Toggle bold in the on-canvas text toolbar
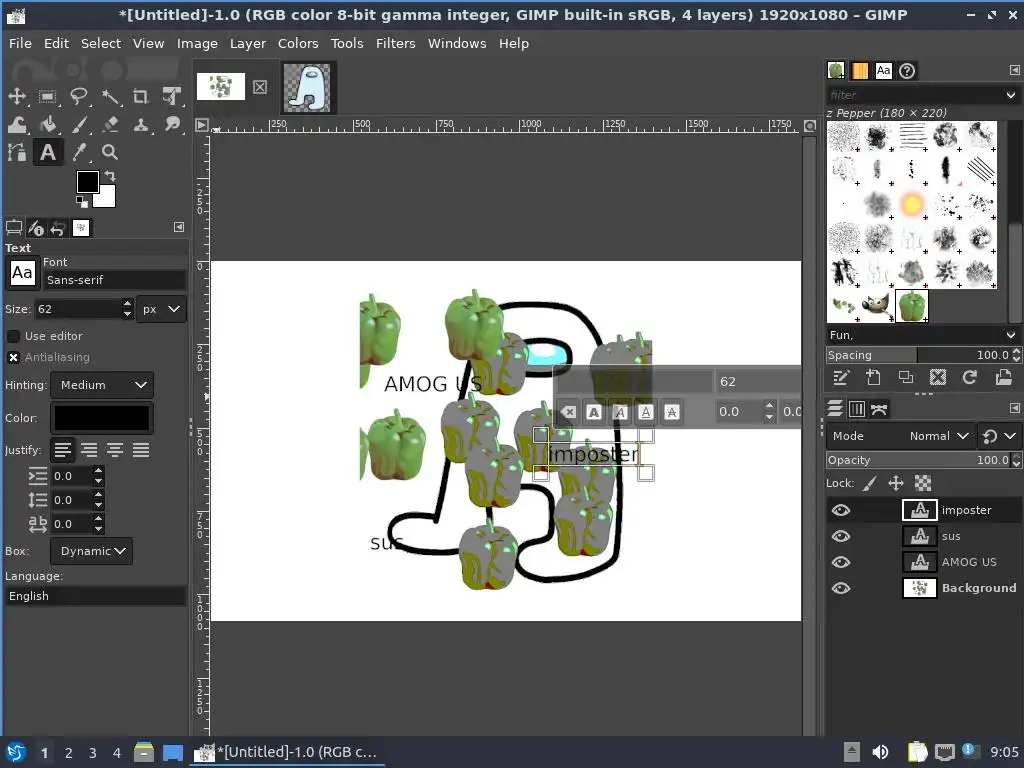1024x768 pixels. 594,412
